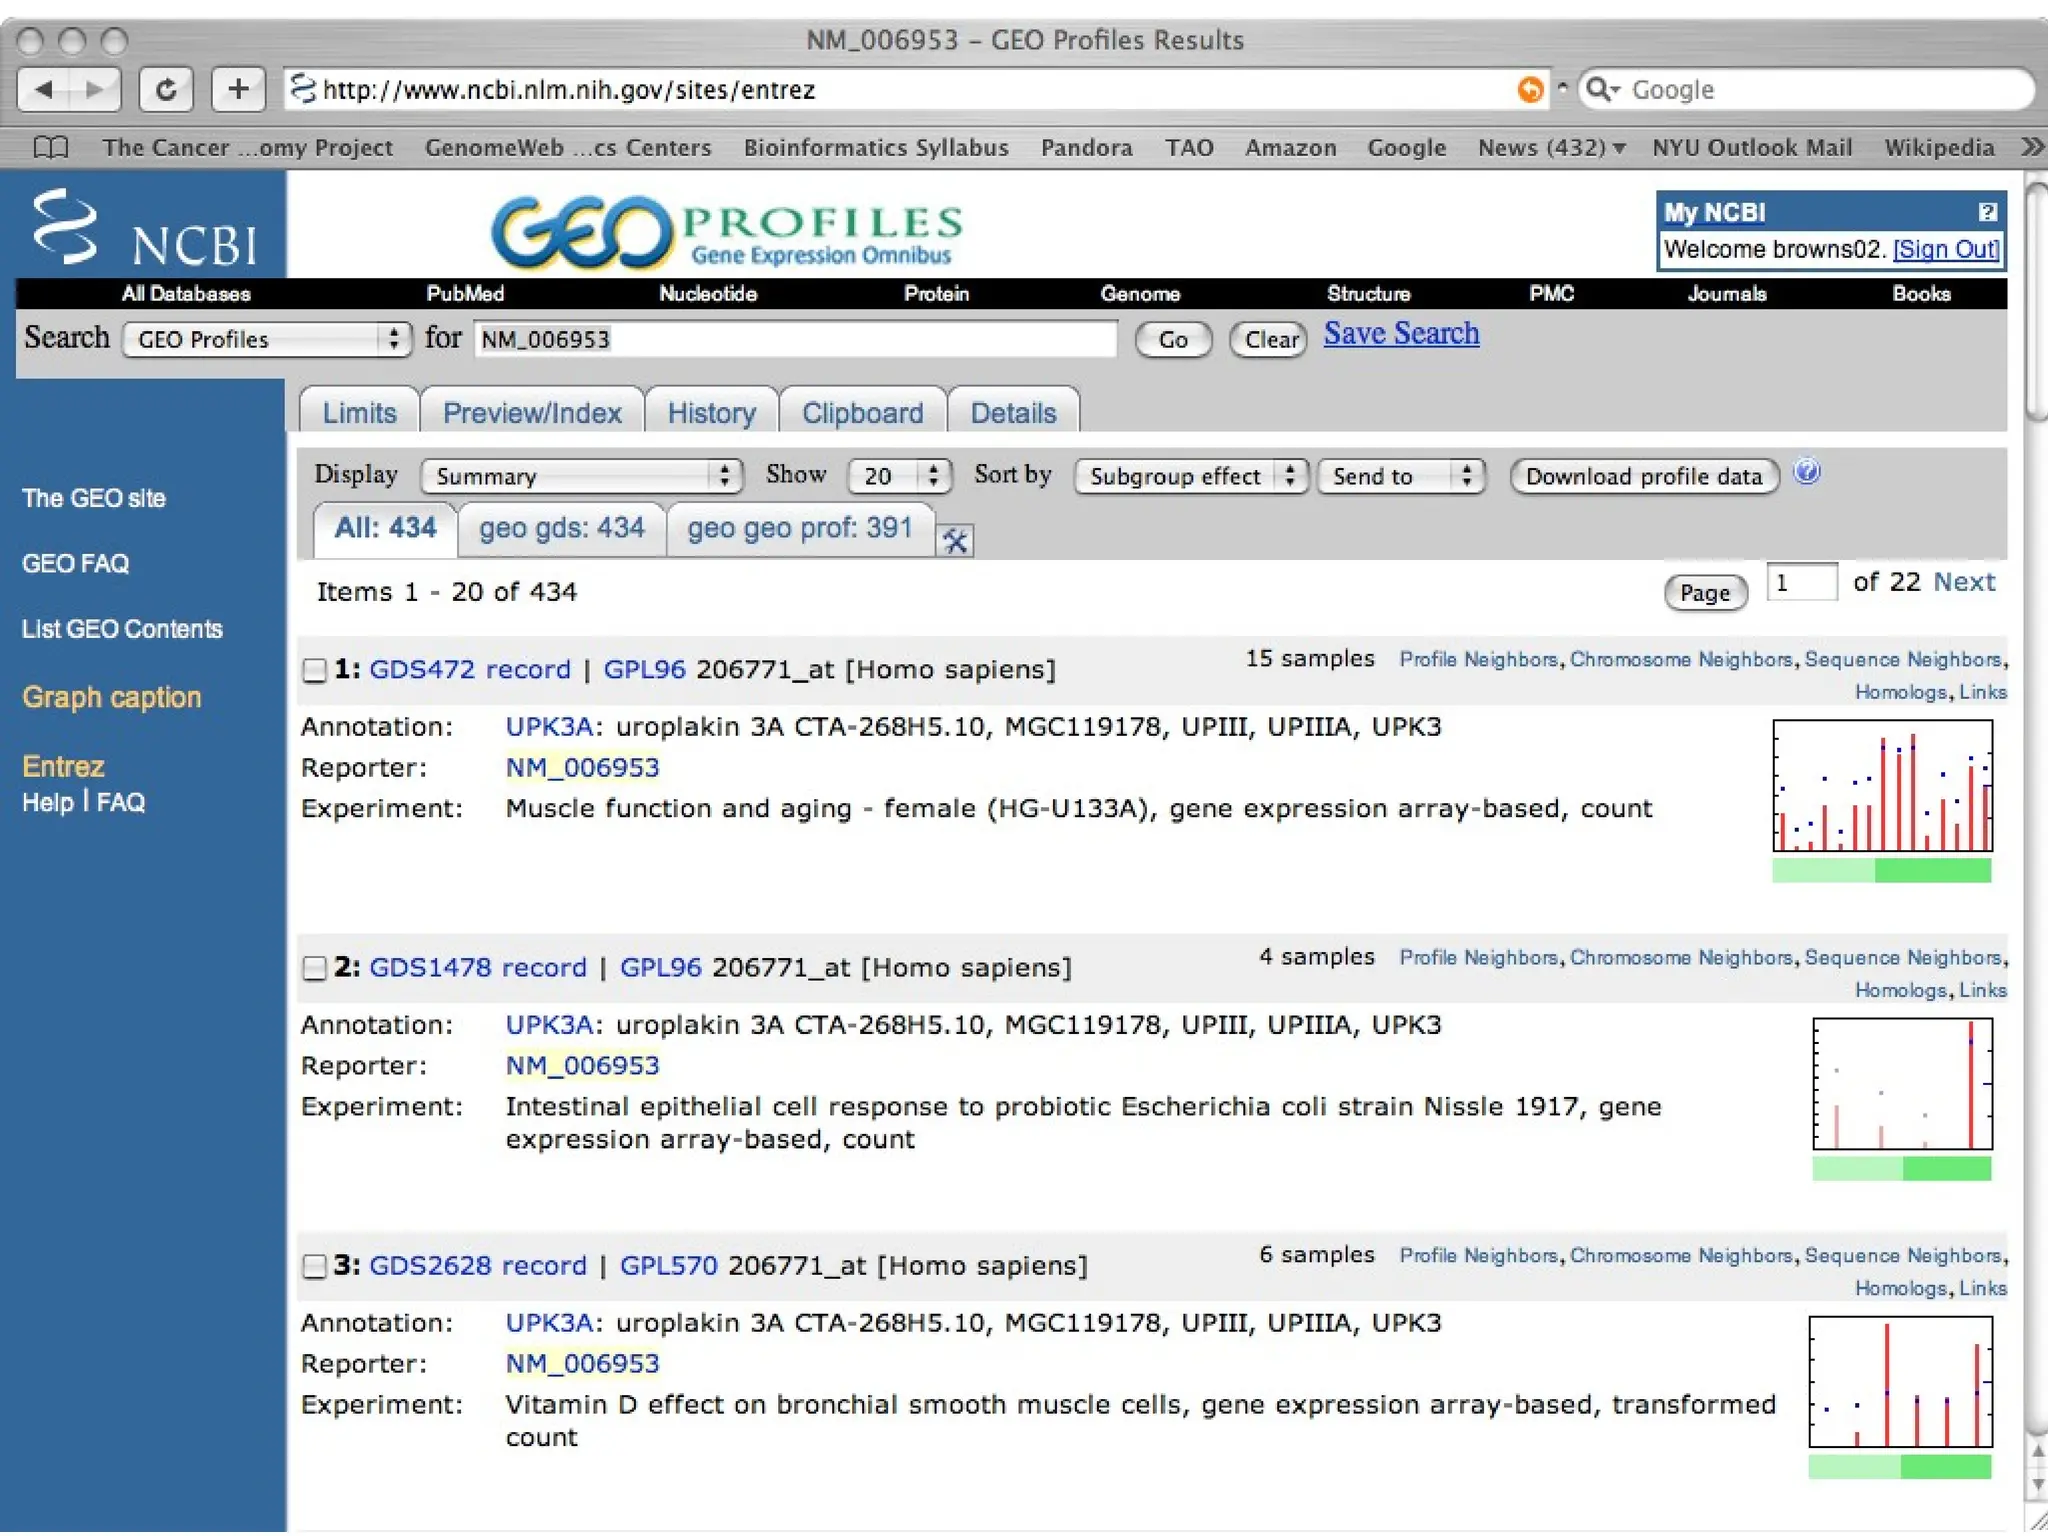Open the bookmarks book icon
The width and height of the screenshot is (2048, 1536).
click(x=50, y=148)
